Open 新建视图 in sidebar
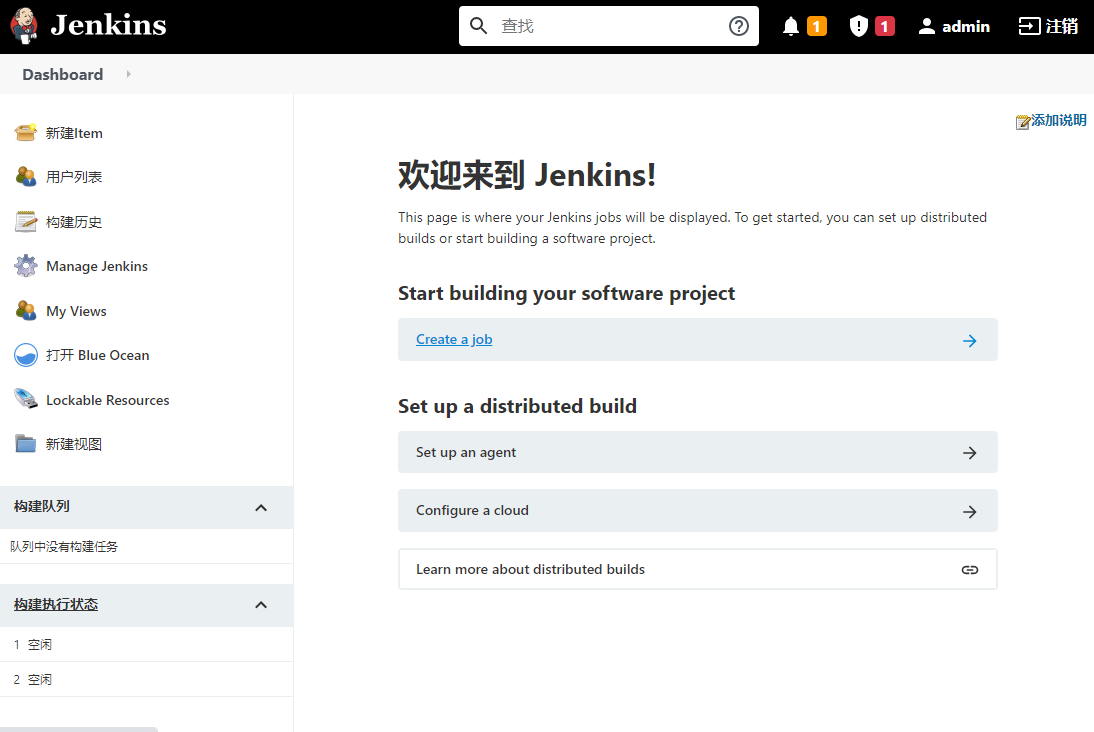 pos(74,445)
